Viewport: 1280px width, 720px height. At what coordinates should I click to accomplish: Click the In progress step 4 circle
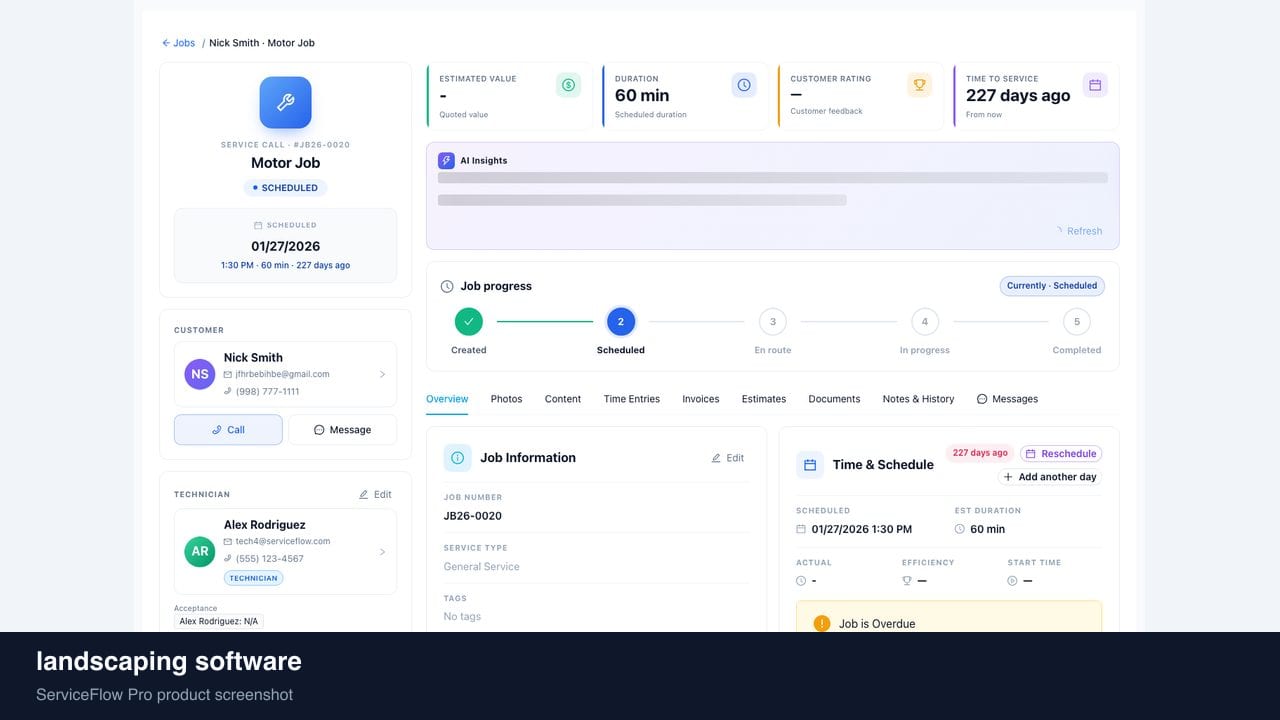pyautogui.click(x=925, y=321)
